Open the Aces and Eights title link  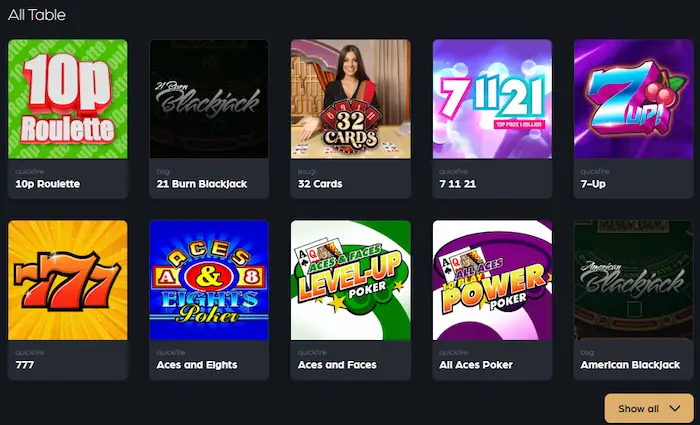click(197, 365)
